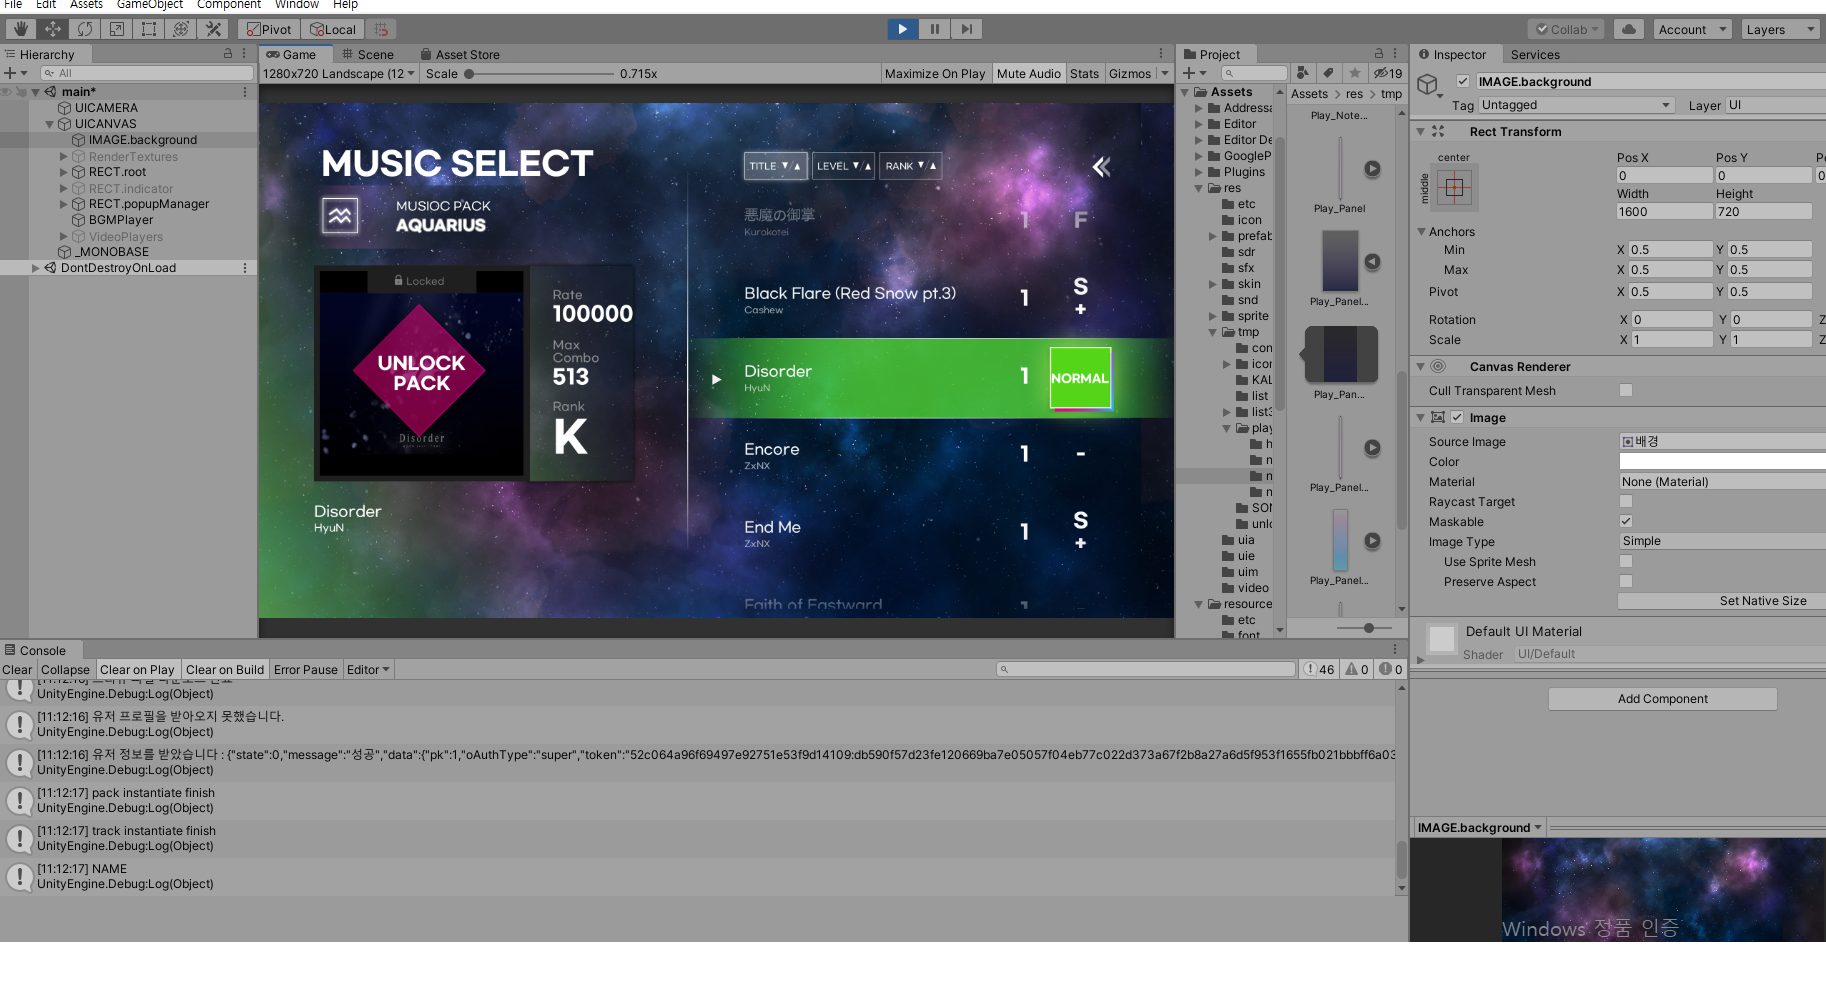Select the Hand tool
1826x996 pixels.
[x=20, y=29]
